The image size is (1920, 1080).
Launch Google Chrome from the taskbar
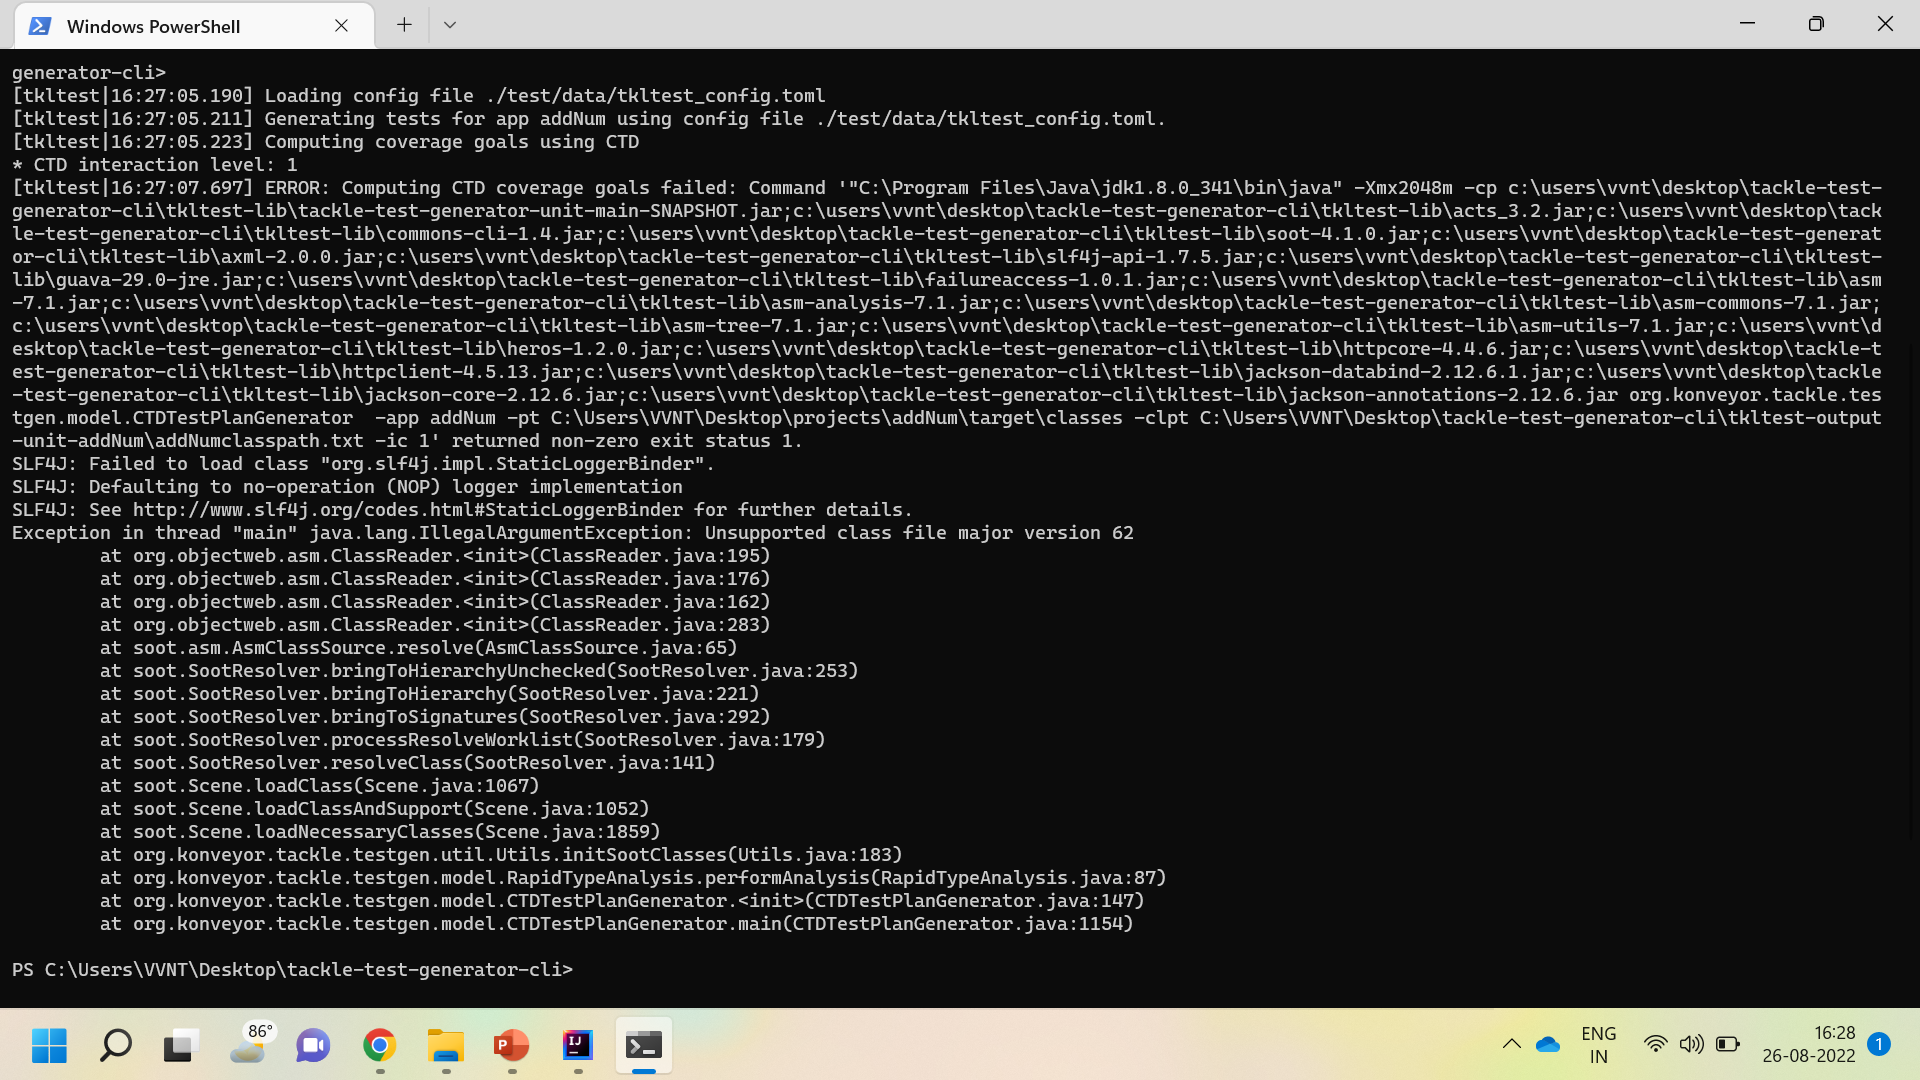[378, 1045]
